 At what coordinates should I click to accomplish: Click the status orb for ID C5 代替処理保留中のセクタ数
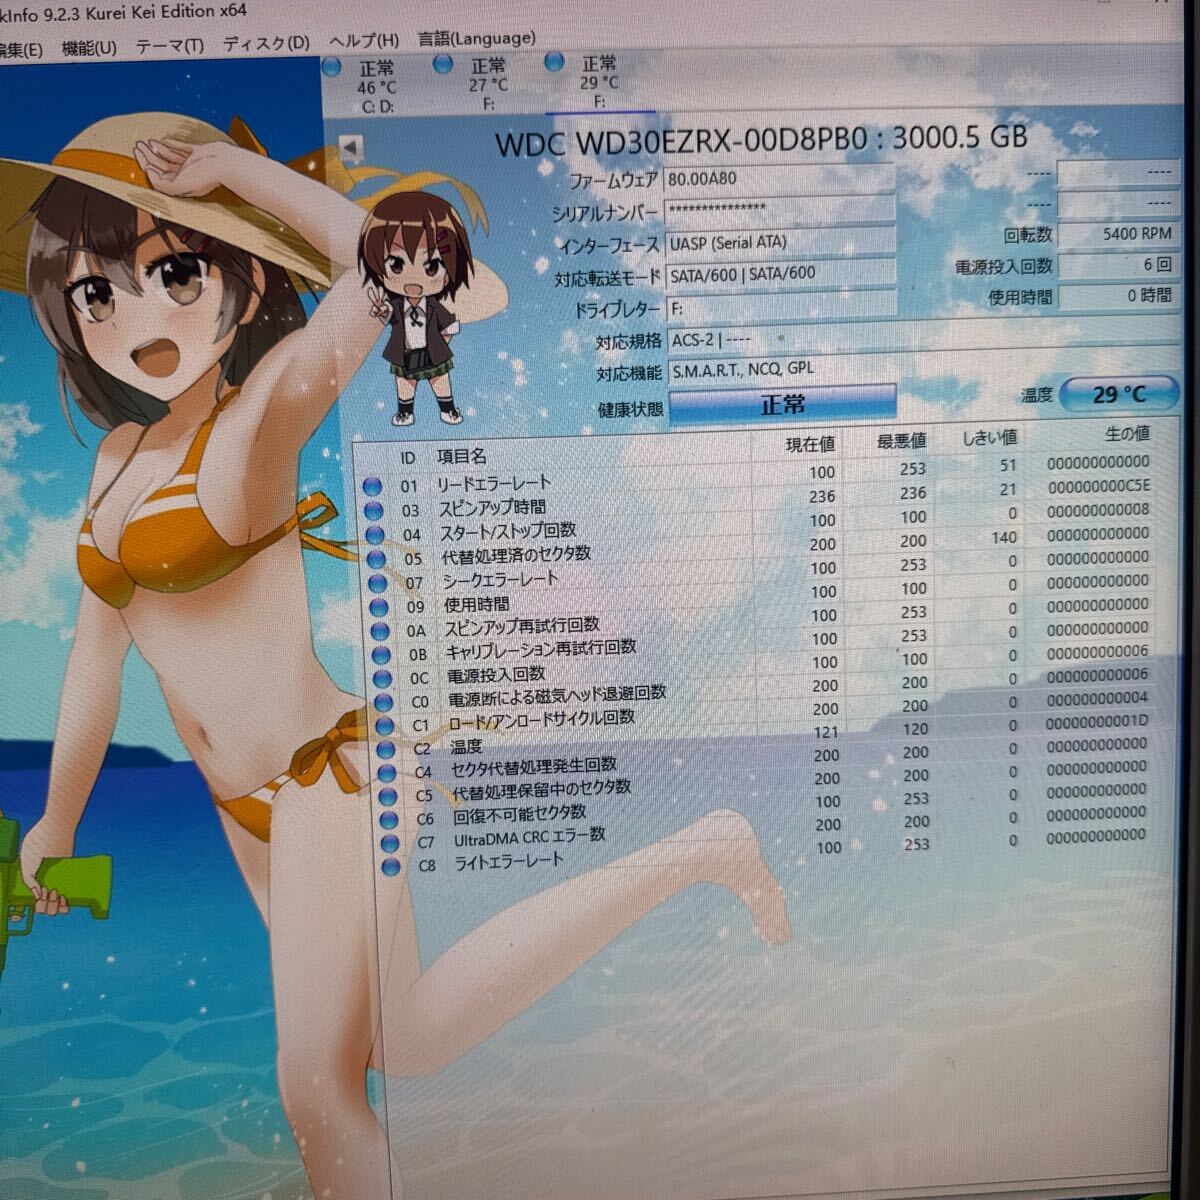[387, 796]
